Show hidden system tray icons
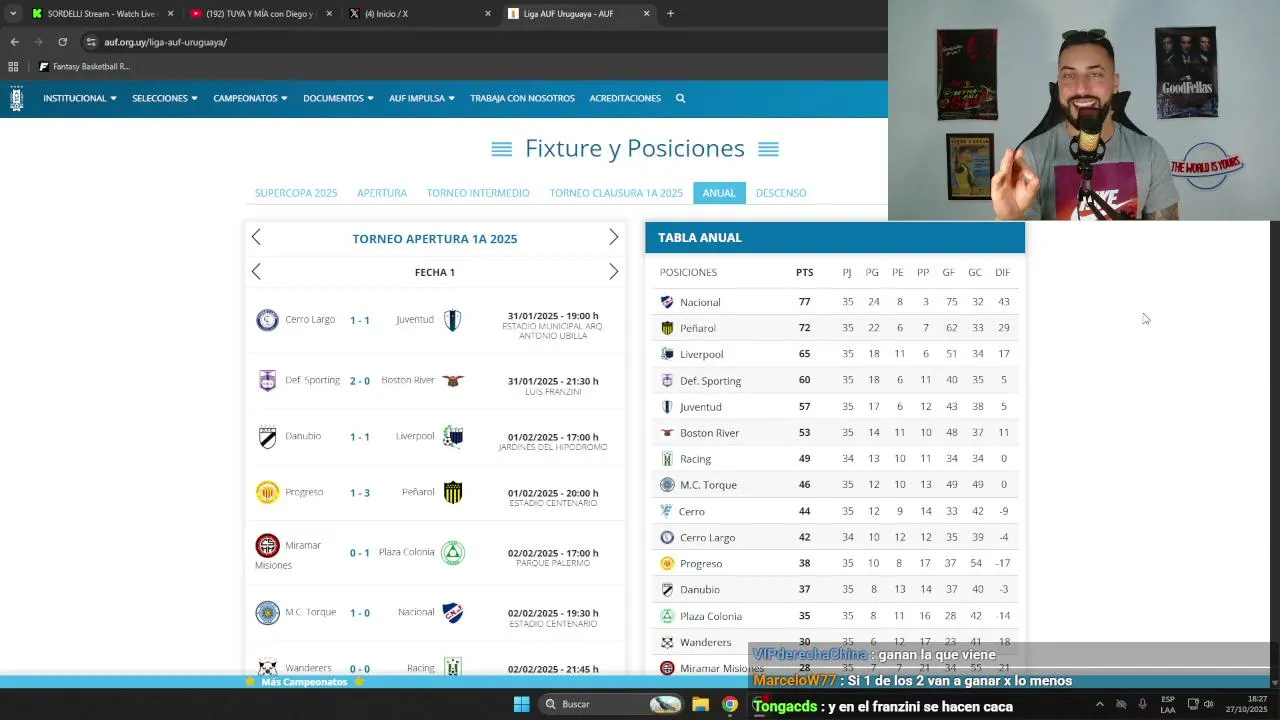1280x720 pixels. [x=1099, y=704]
